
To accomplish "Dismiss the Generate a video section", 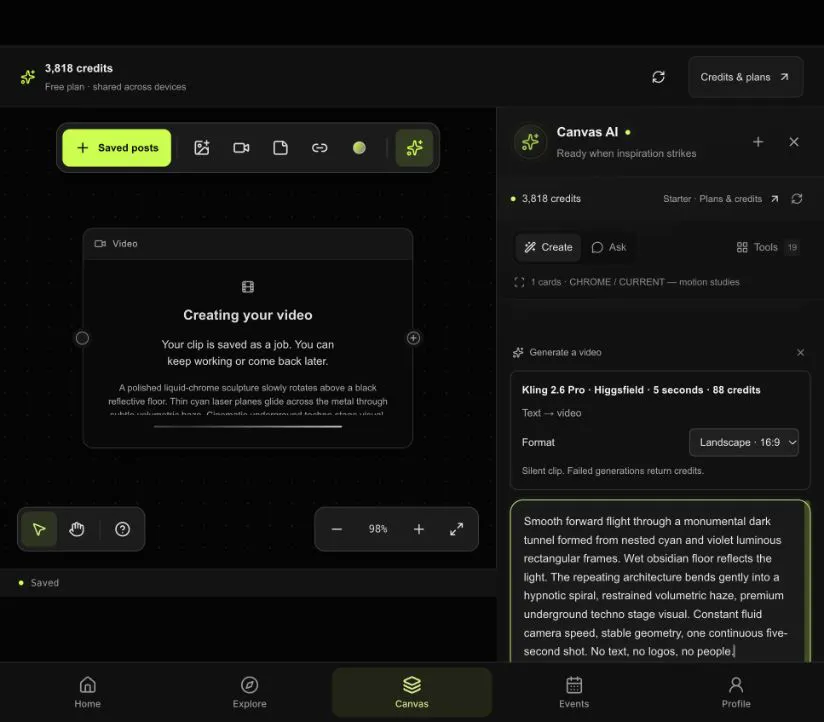I will 800,353.
